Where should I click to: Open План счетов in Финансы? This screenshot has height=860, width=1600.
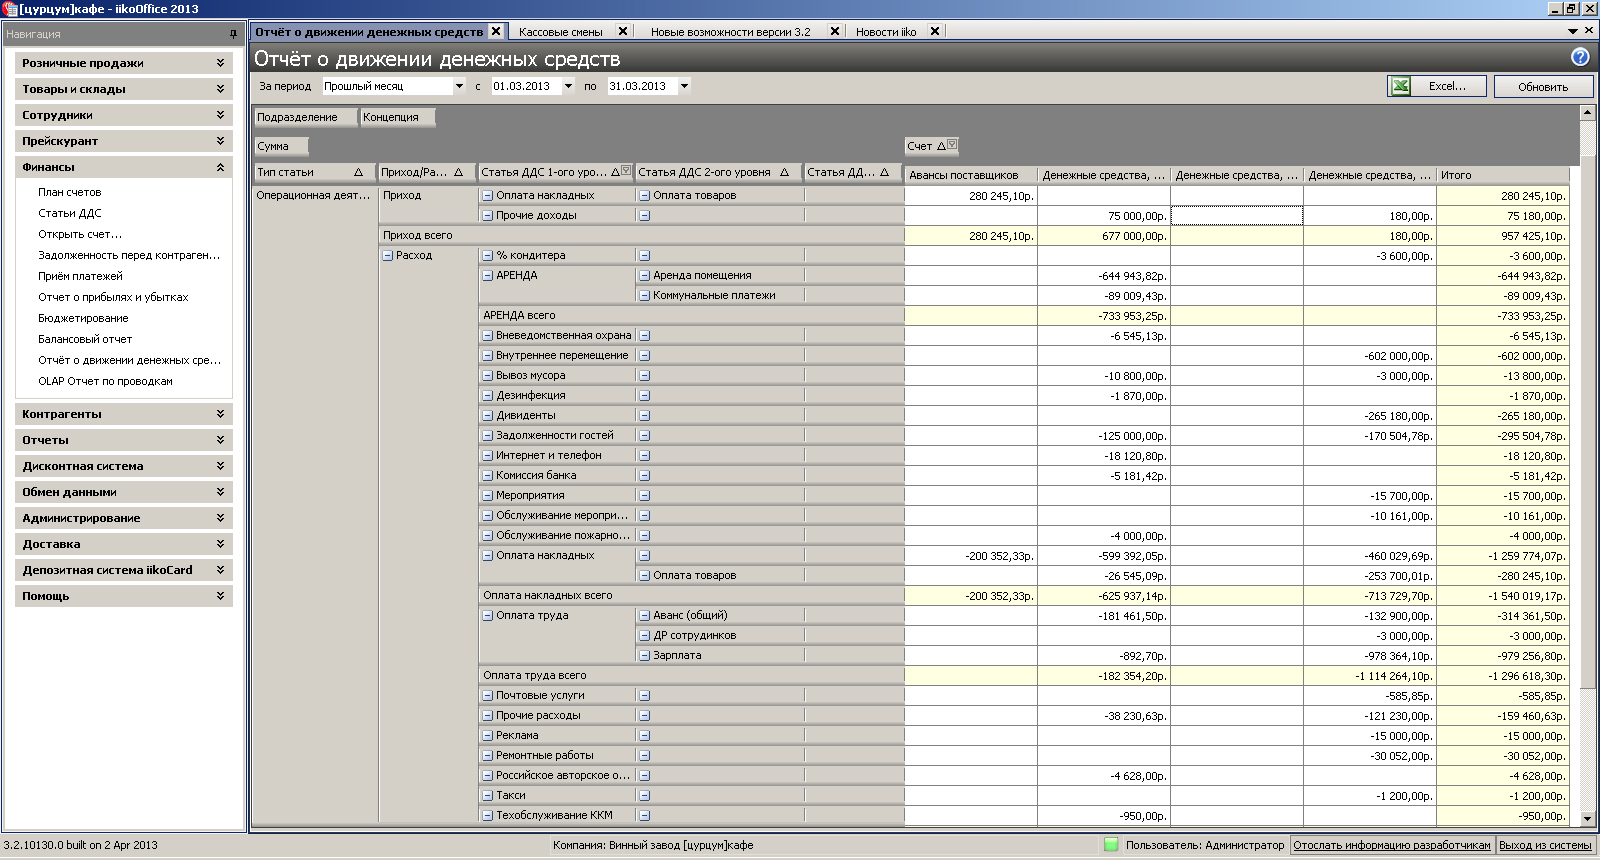pos(70,192)
